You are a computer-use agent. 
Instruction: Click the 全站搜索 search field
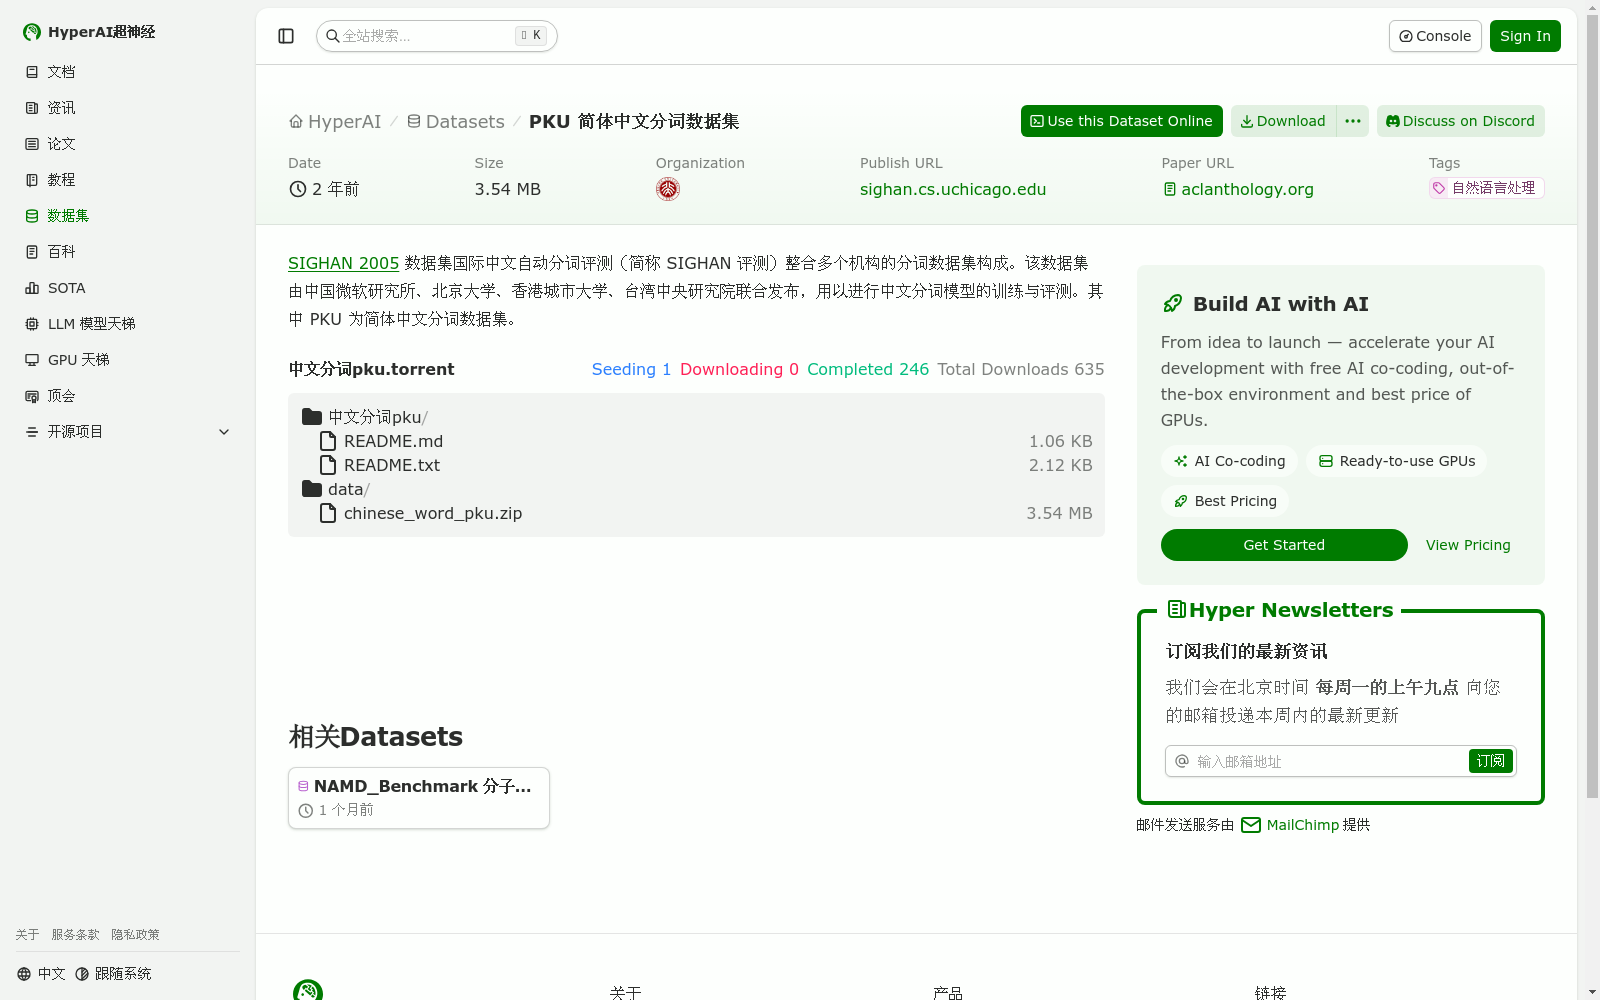[437, 36]
